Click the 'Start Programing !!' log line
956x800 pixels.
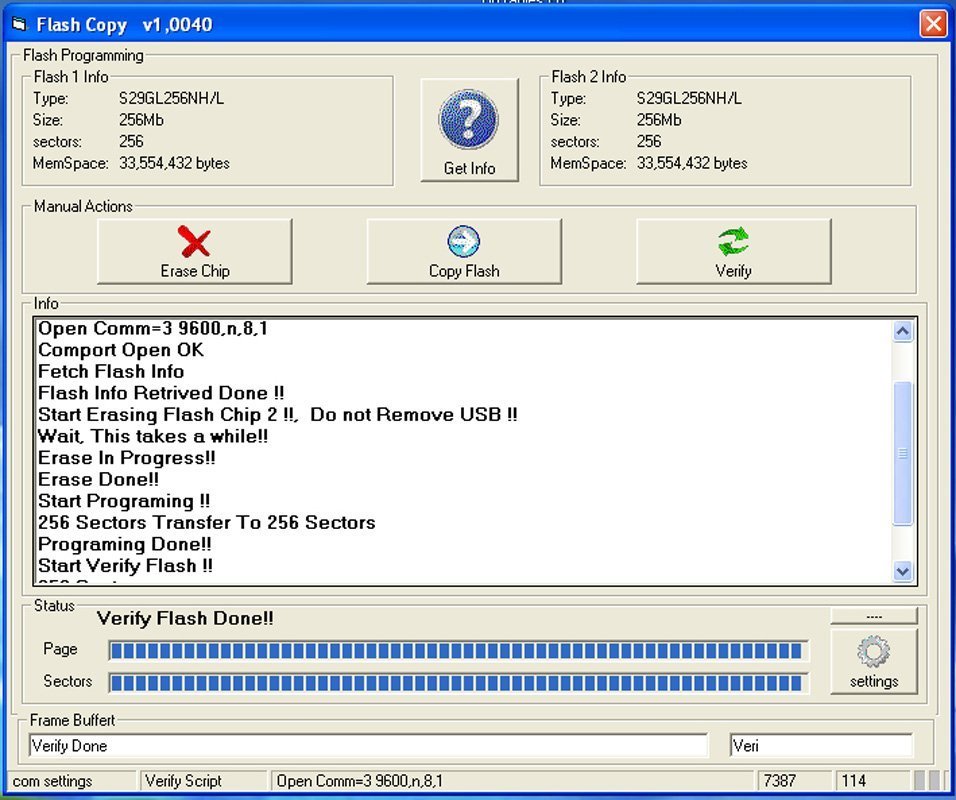click(124, 501)
